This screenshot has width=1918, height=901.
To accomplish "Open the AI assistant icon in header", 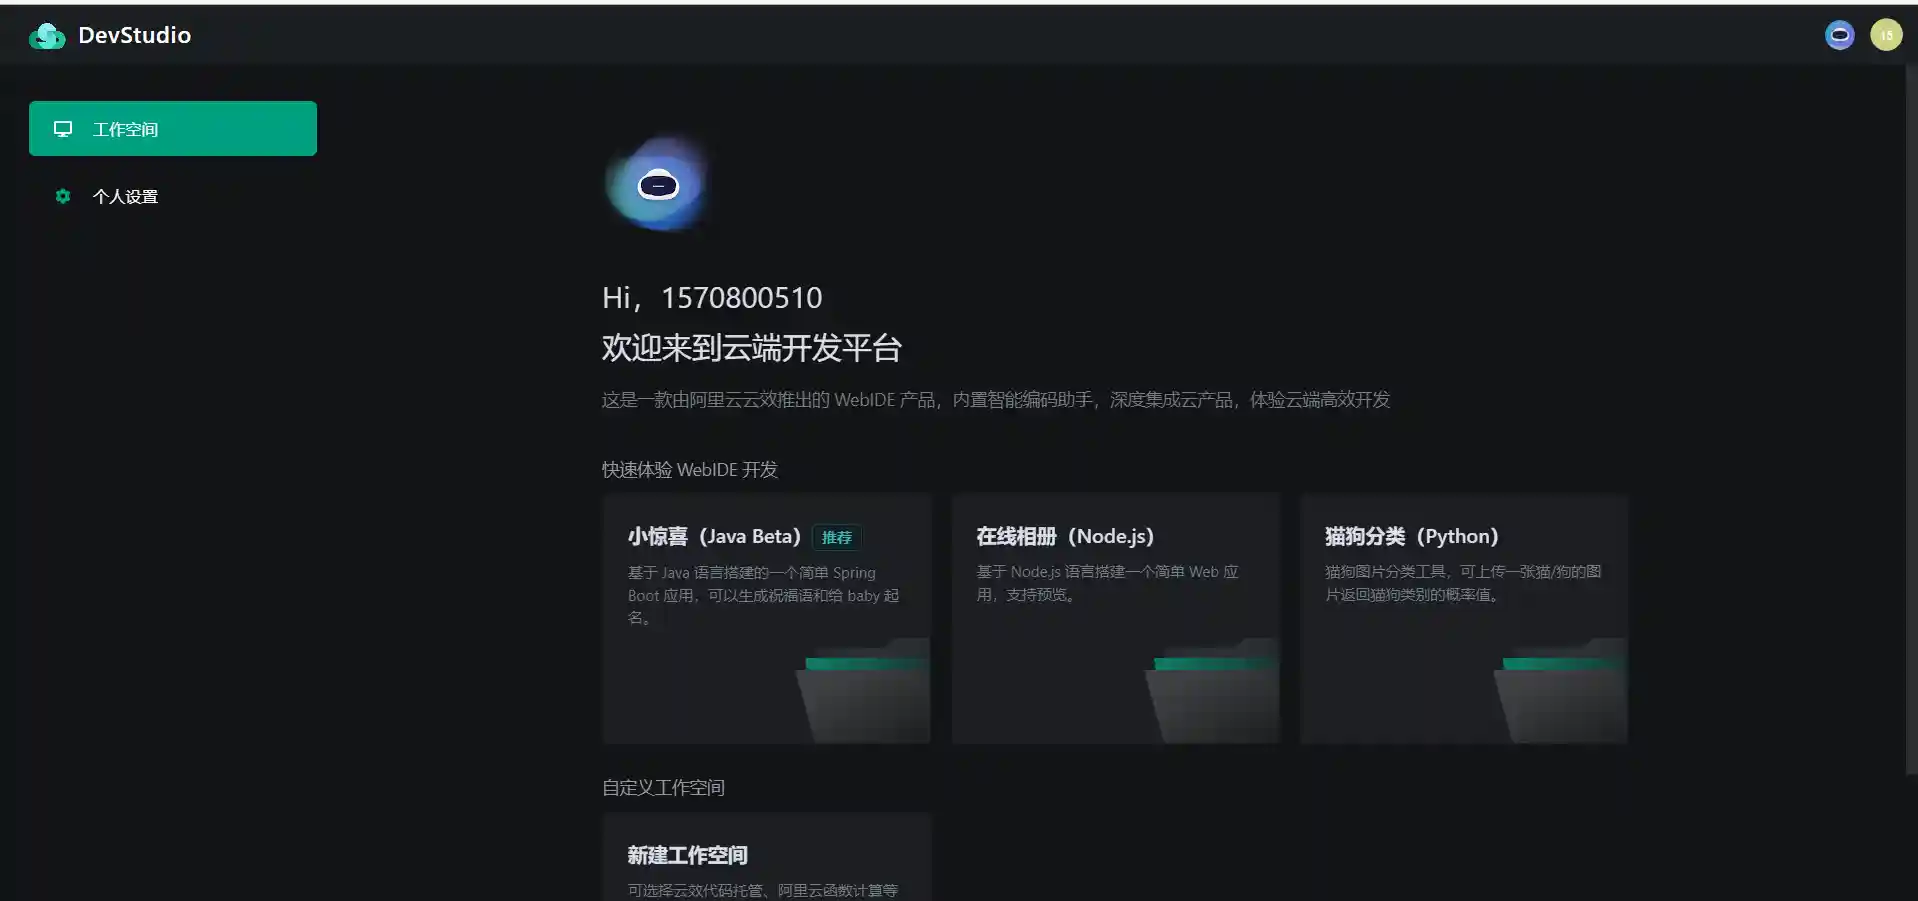I will tap(1839, 35).
